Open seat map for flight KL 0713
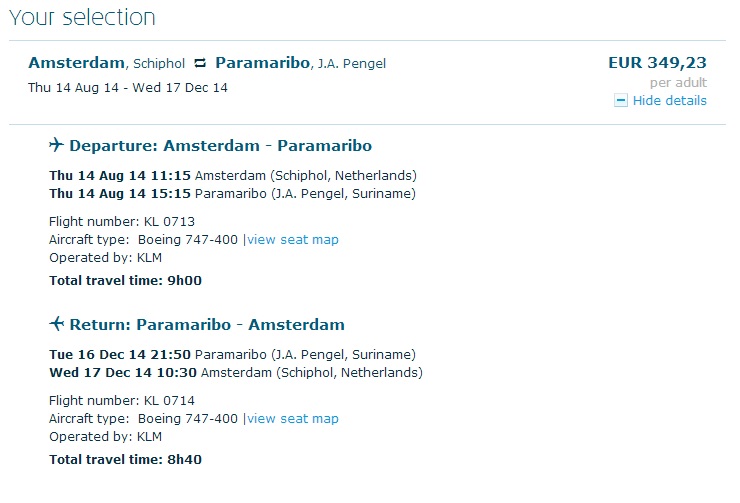This screenshot has width=740, height=503. click(x=293, y=240)
